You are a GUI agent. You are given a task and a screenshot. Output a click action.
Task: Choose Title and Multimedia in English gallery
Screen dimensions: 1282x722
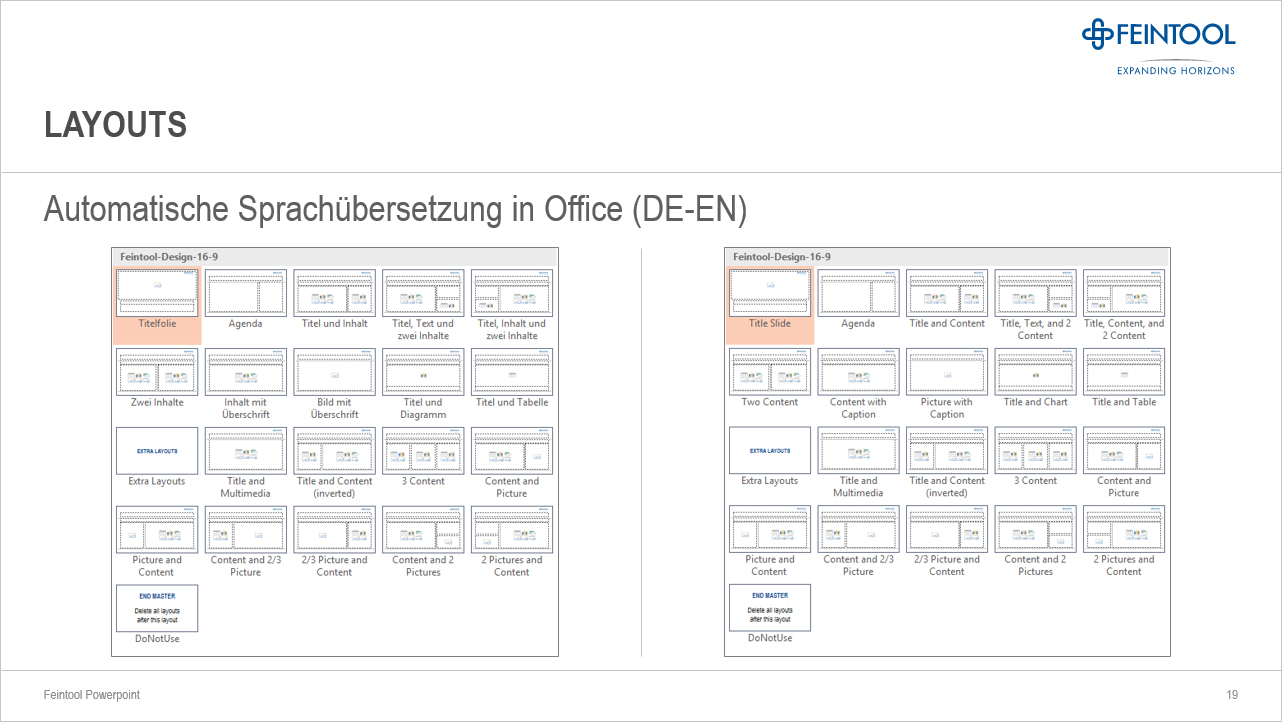858,451
